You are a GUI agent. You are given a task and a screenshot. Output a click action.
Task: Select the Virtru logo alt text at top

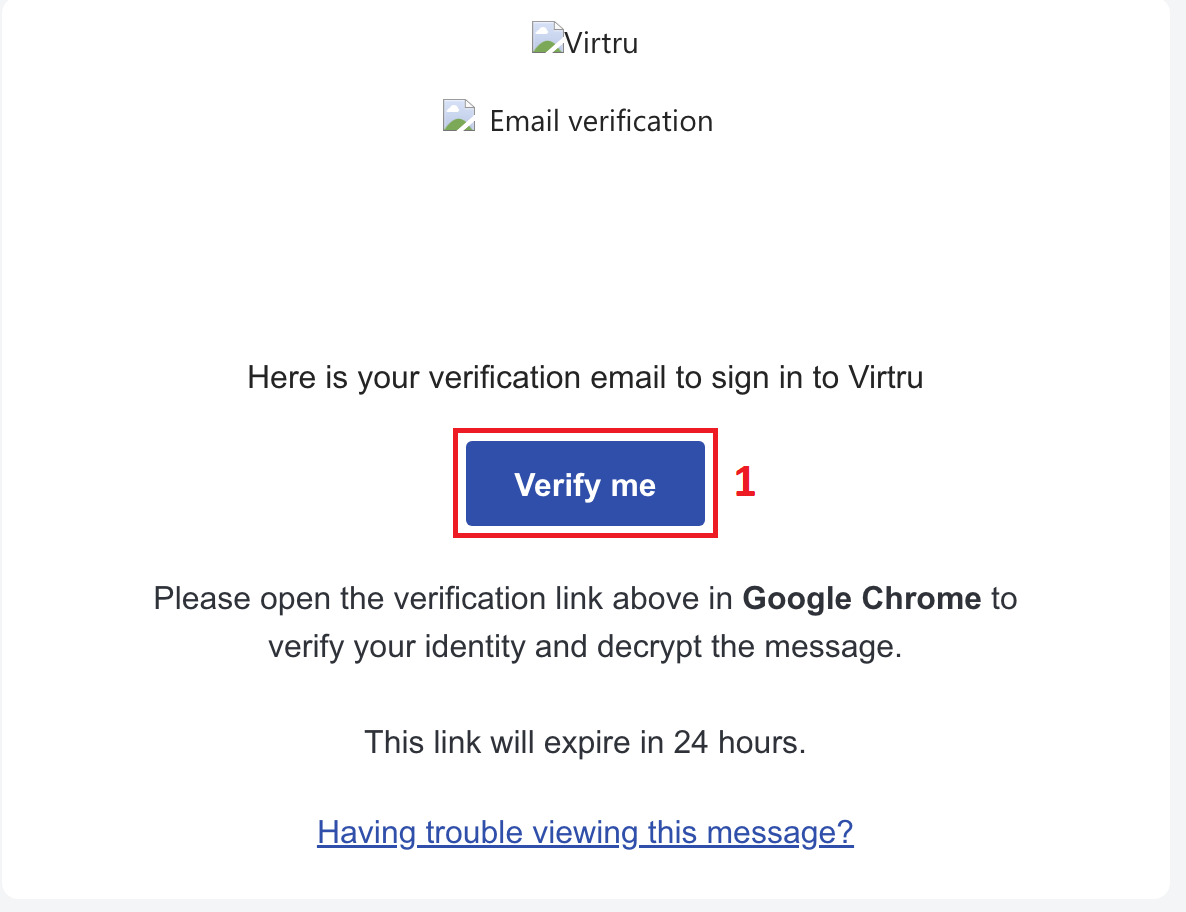tap(601, 43)
